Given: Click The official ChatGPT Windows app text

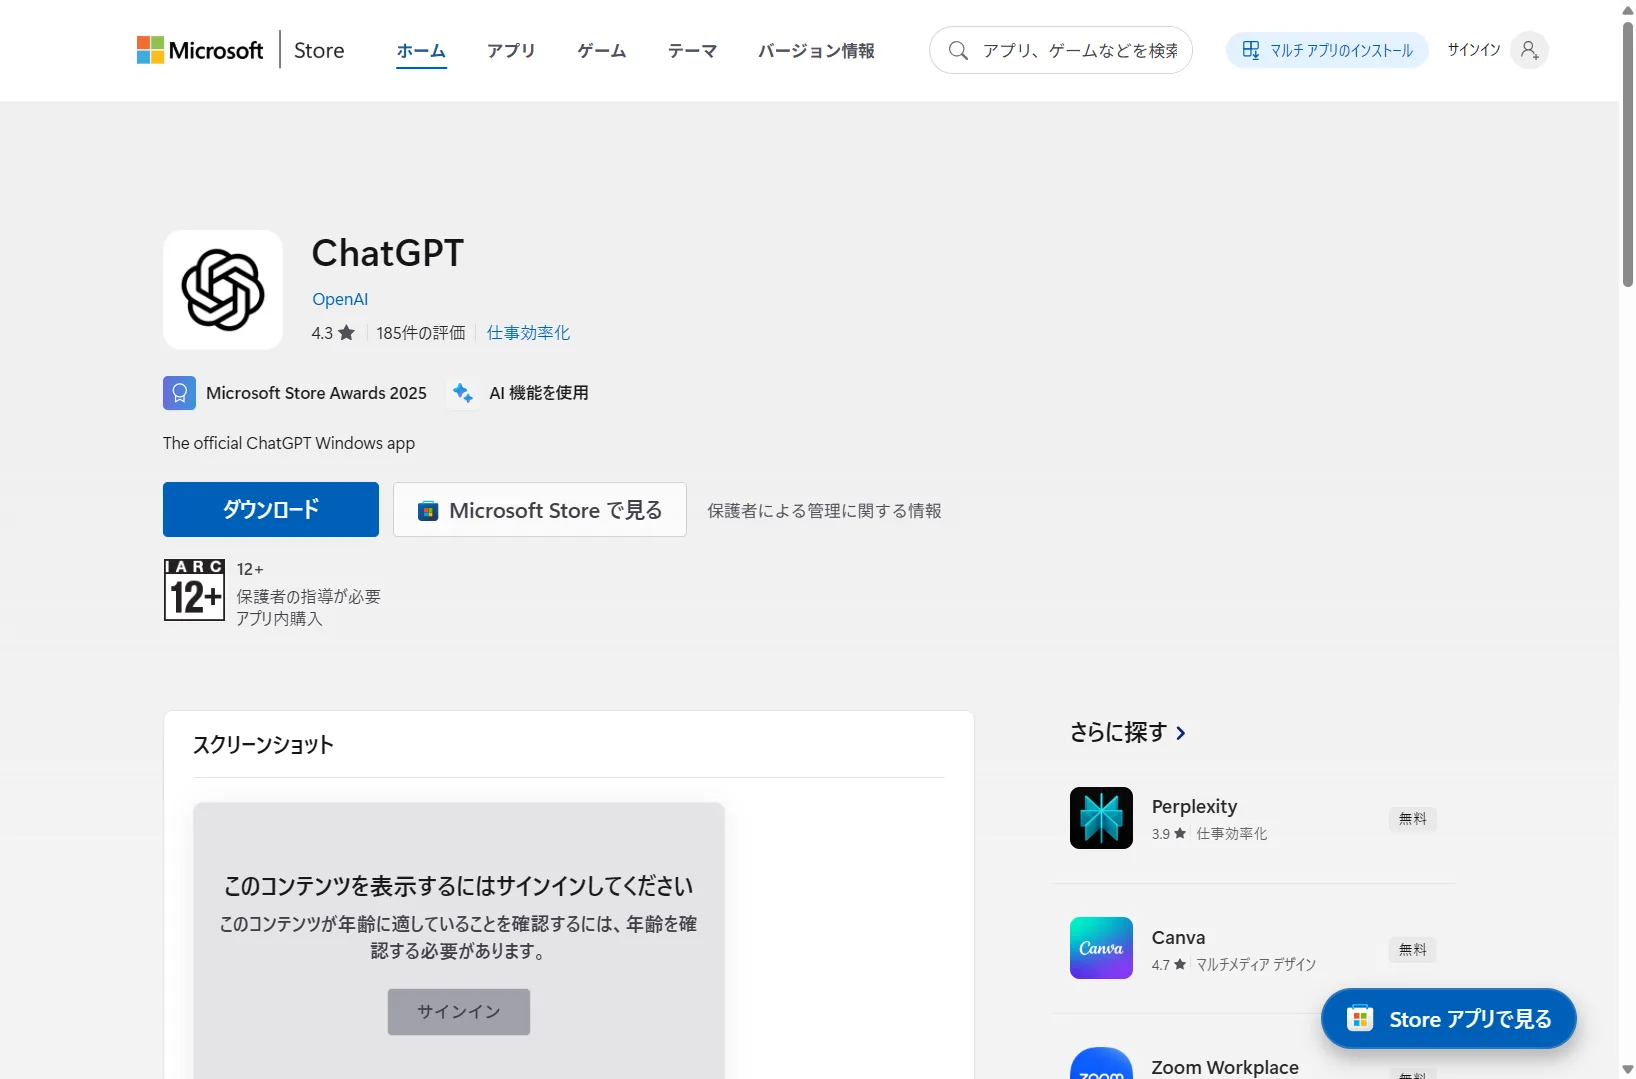Looking at the screenshot, I should [x=289, y=443].
